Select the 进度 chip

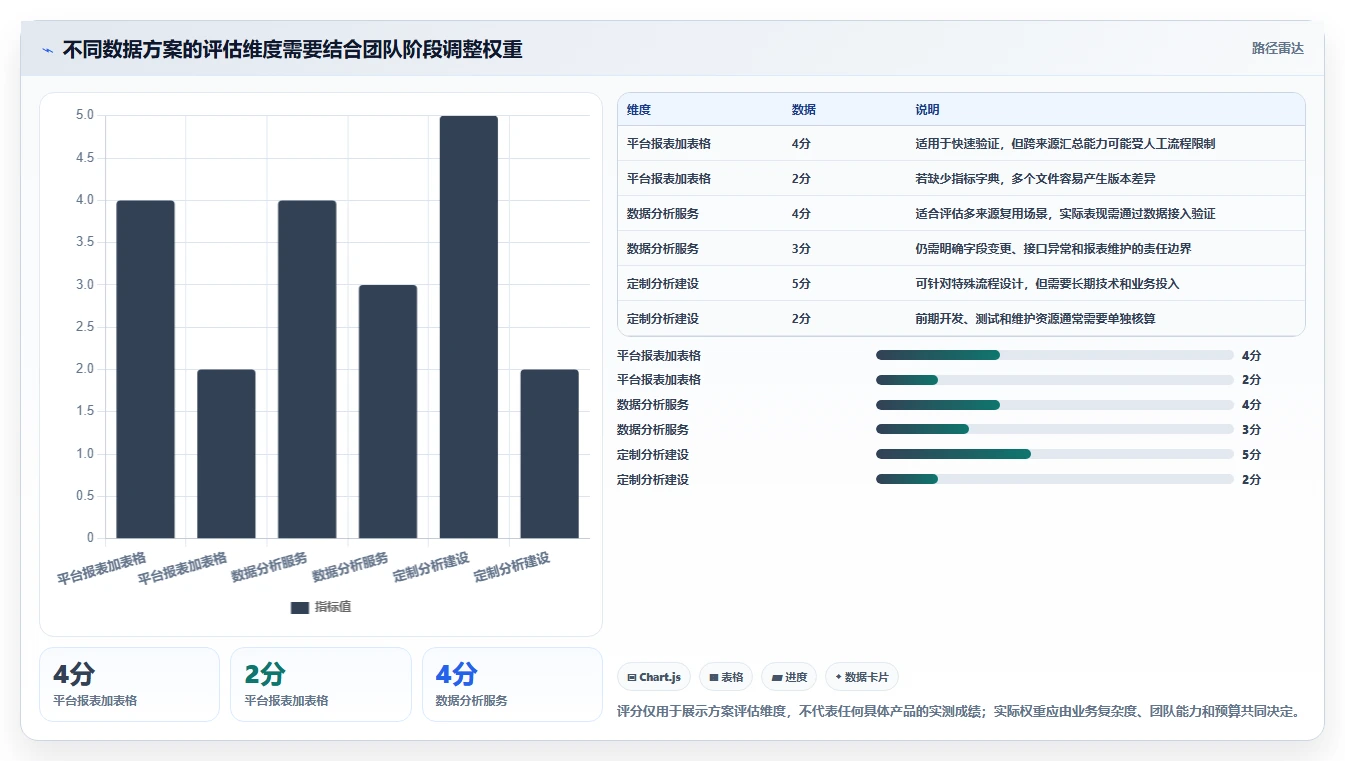(x=789, y=677)
